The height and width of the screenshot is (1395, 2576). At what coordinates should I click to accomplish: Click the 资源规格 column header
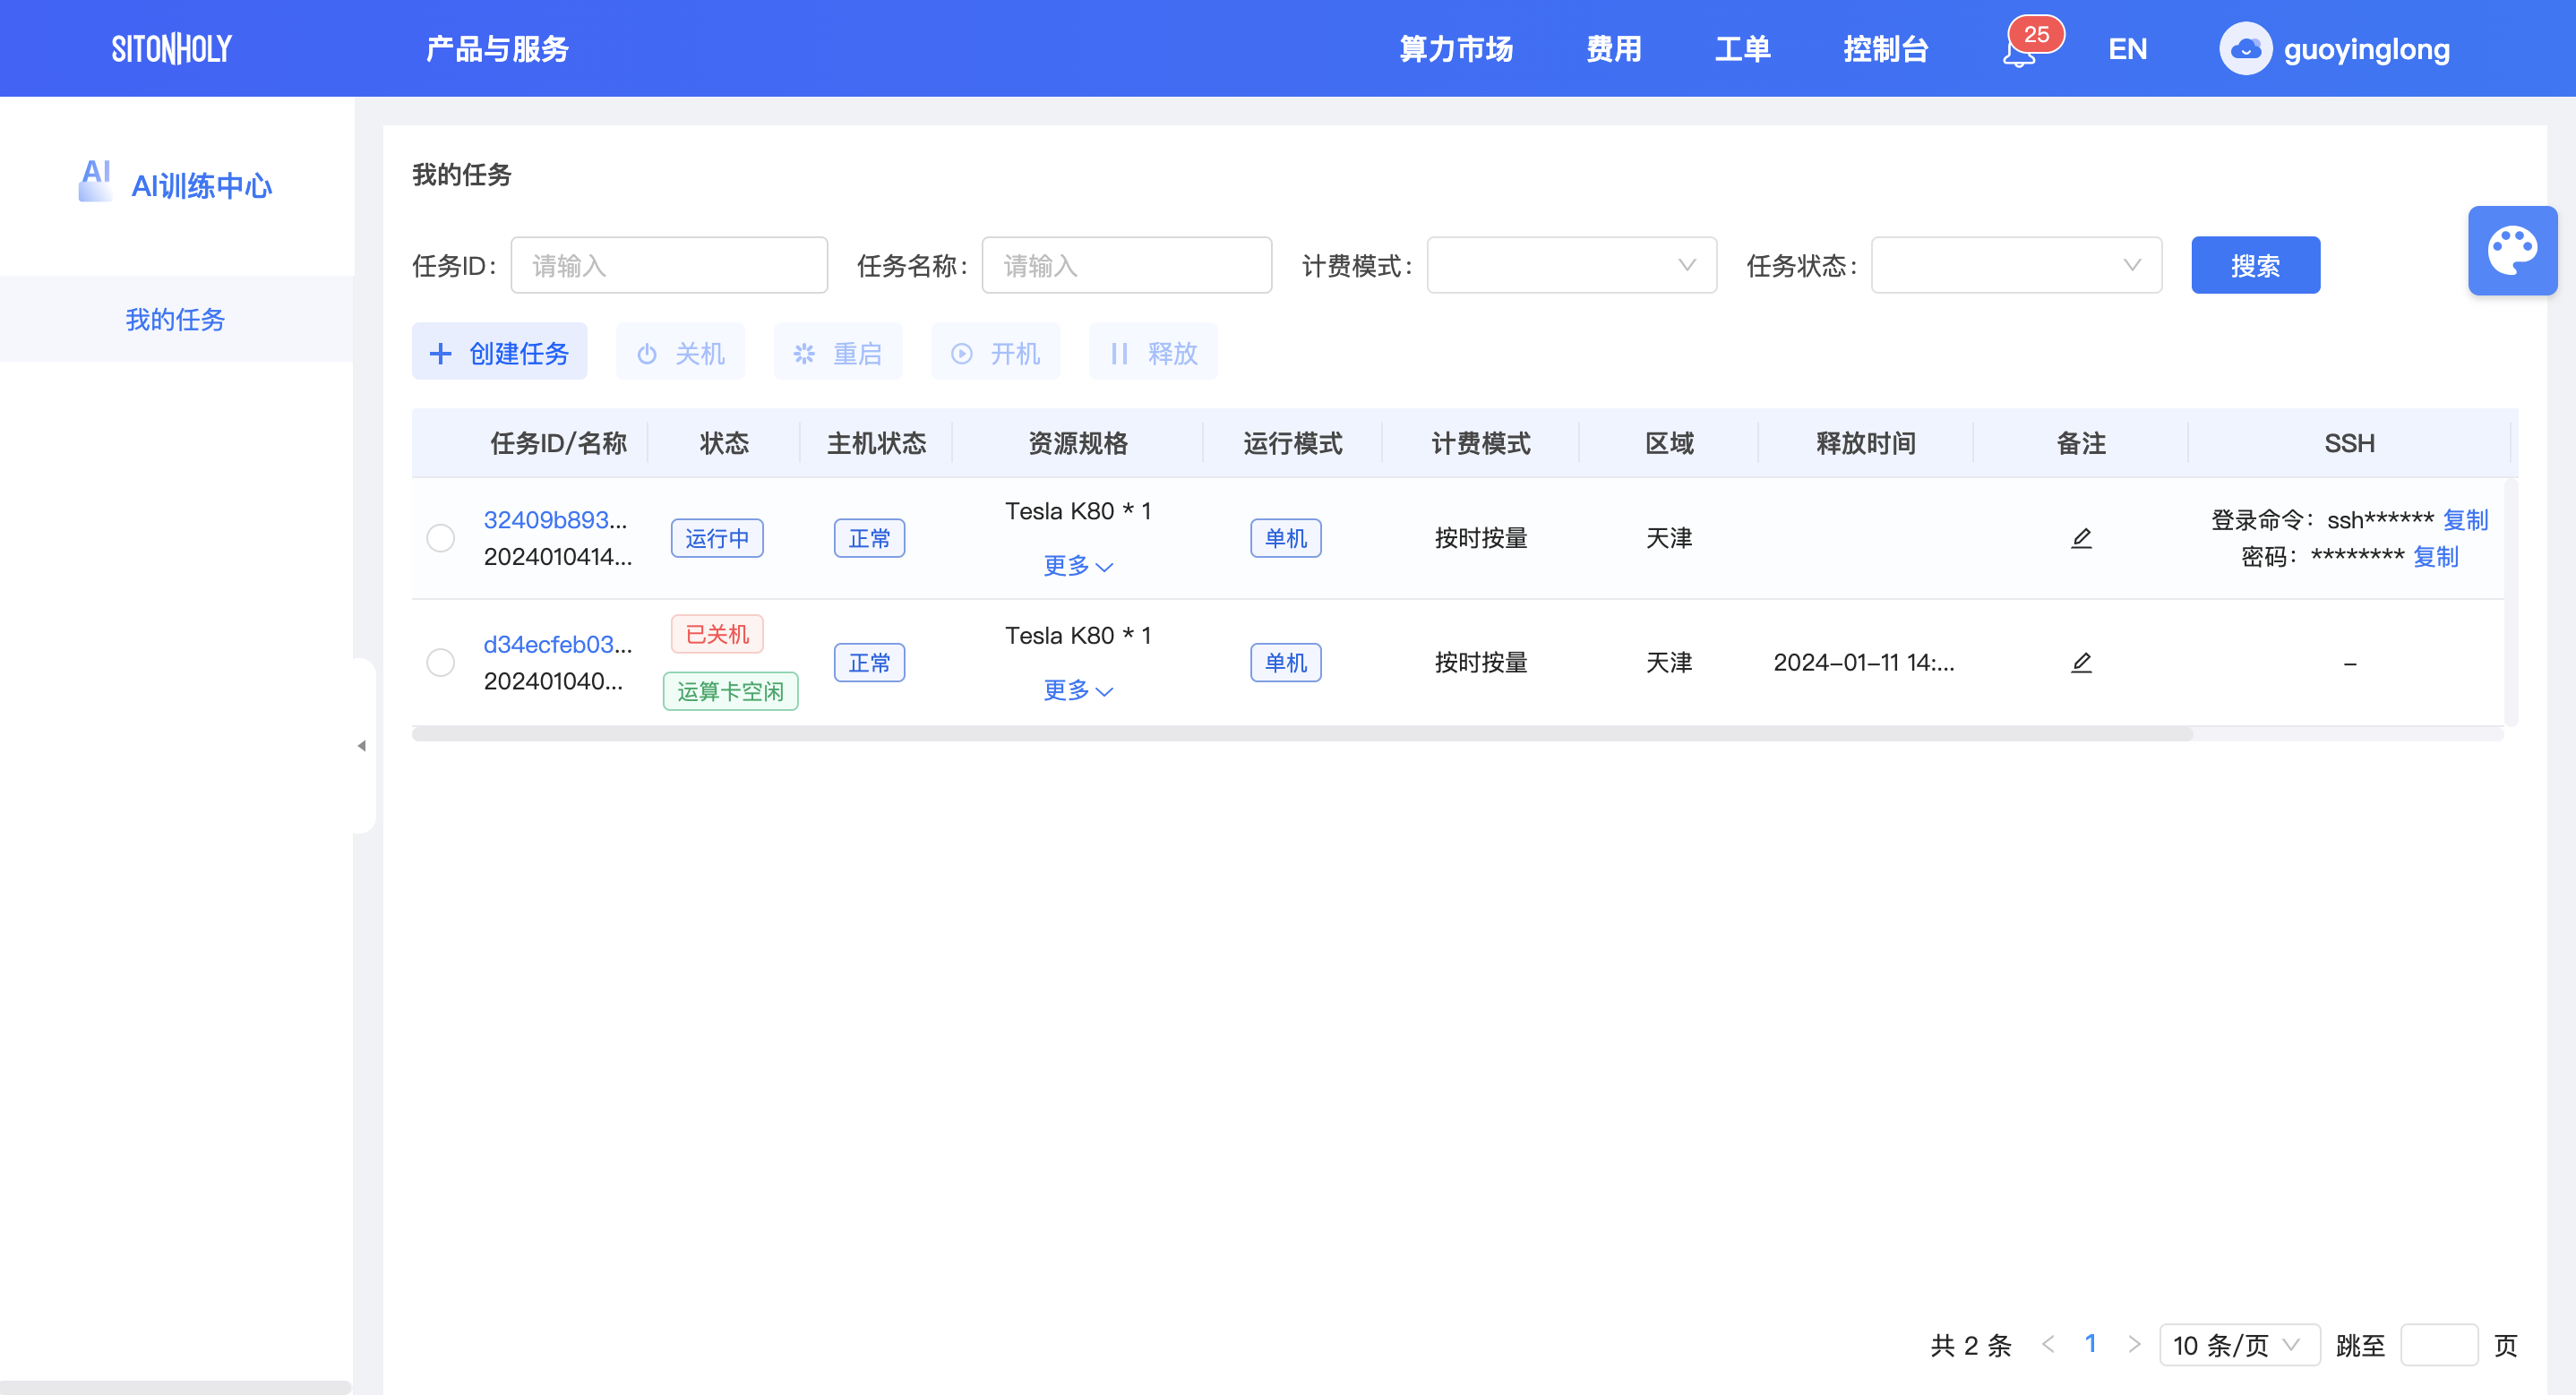(x=1078, y=443)
